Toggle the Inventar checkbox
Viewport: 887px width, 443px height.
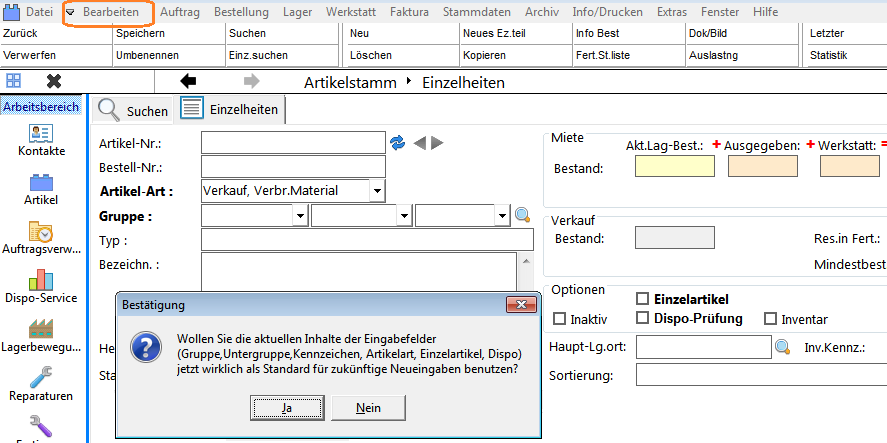[x=770, y=319]
